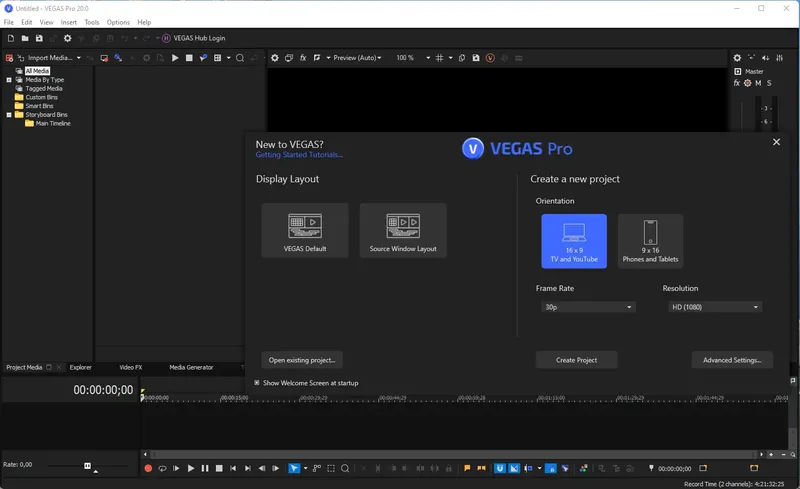This screenshot has width=800, height=489.
Task: Switch to Media Generator tab
Action: click(x=191, y=368)
